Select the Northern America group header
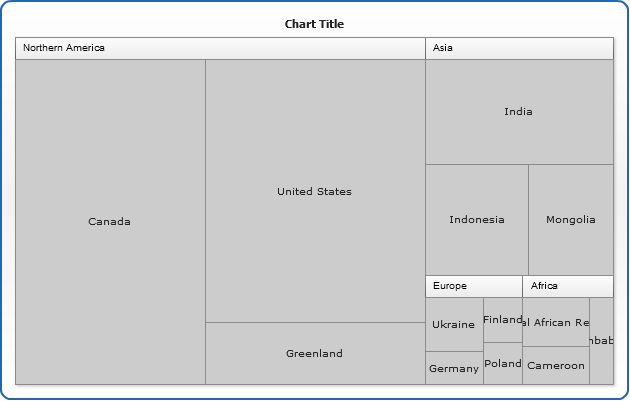Screen dimensions: 630x401 tap(220, 48)
